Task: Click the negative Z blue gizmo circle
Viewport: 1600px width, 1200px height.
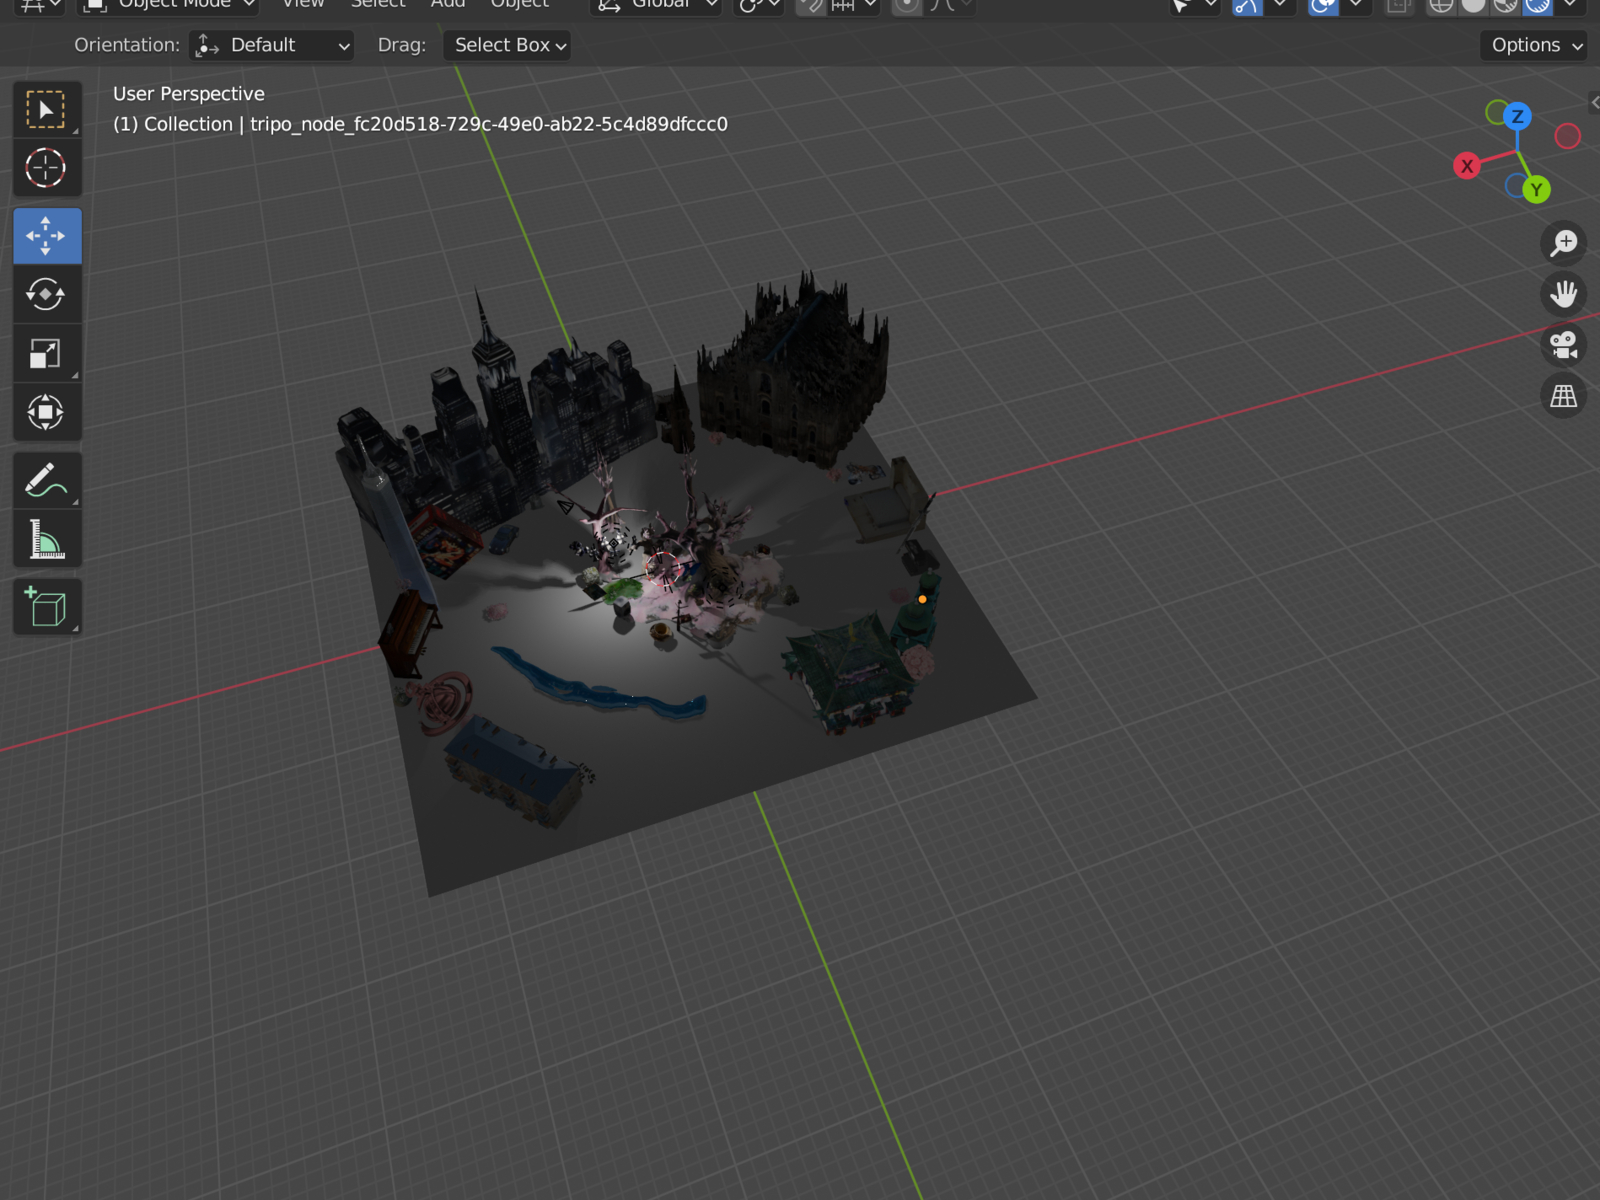Action: pos(1514,186)
